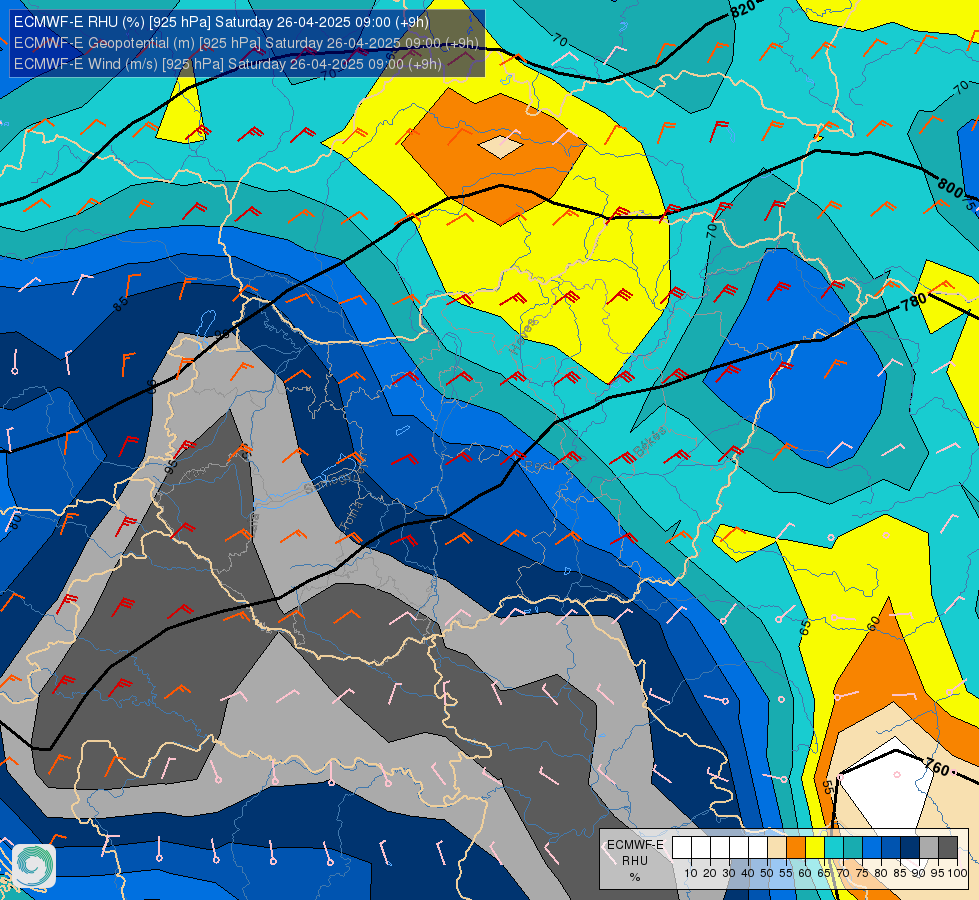The height and width of the screenshot is (900, 979).
Task: Click the 800 geopotential contour label
Action: point(950,187)
